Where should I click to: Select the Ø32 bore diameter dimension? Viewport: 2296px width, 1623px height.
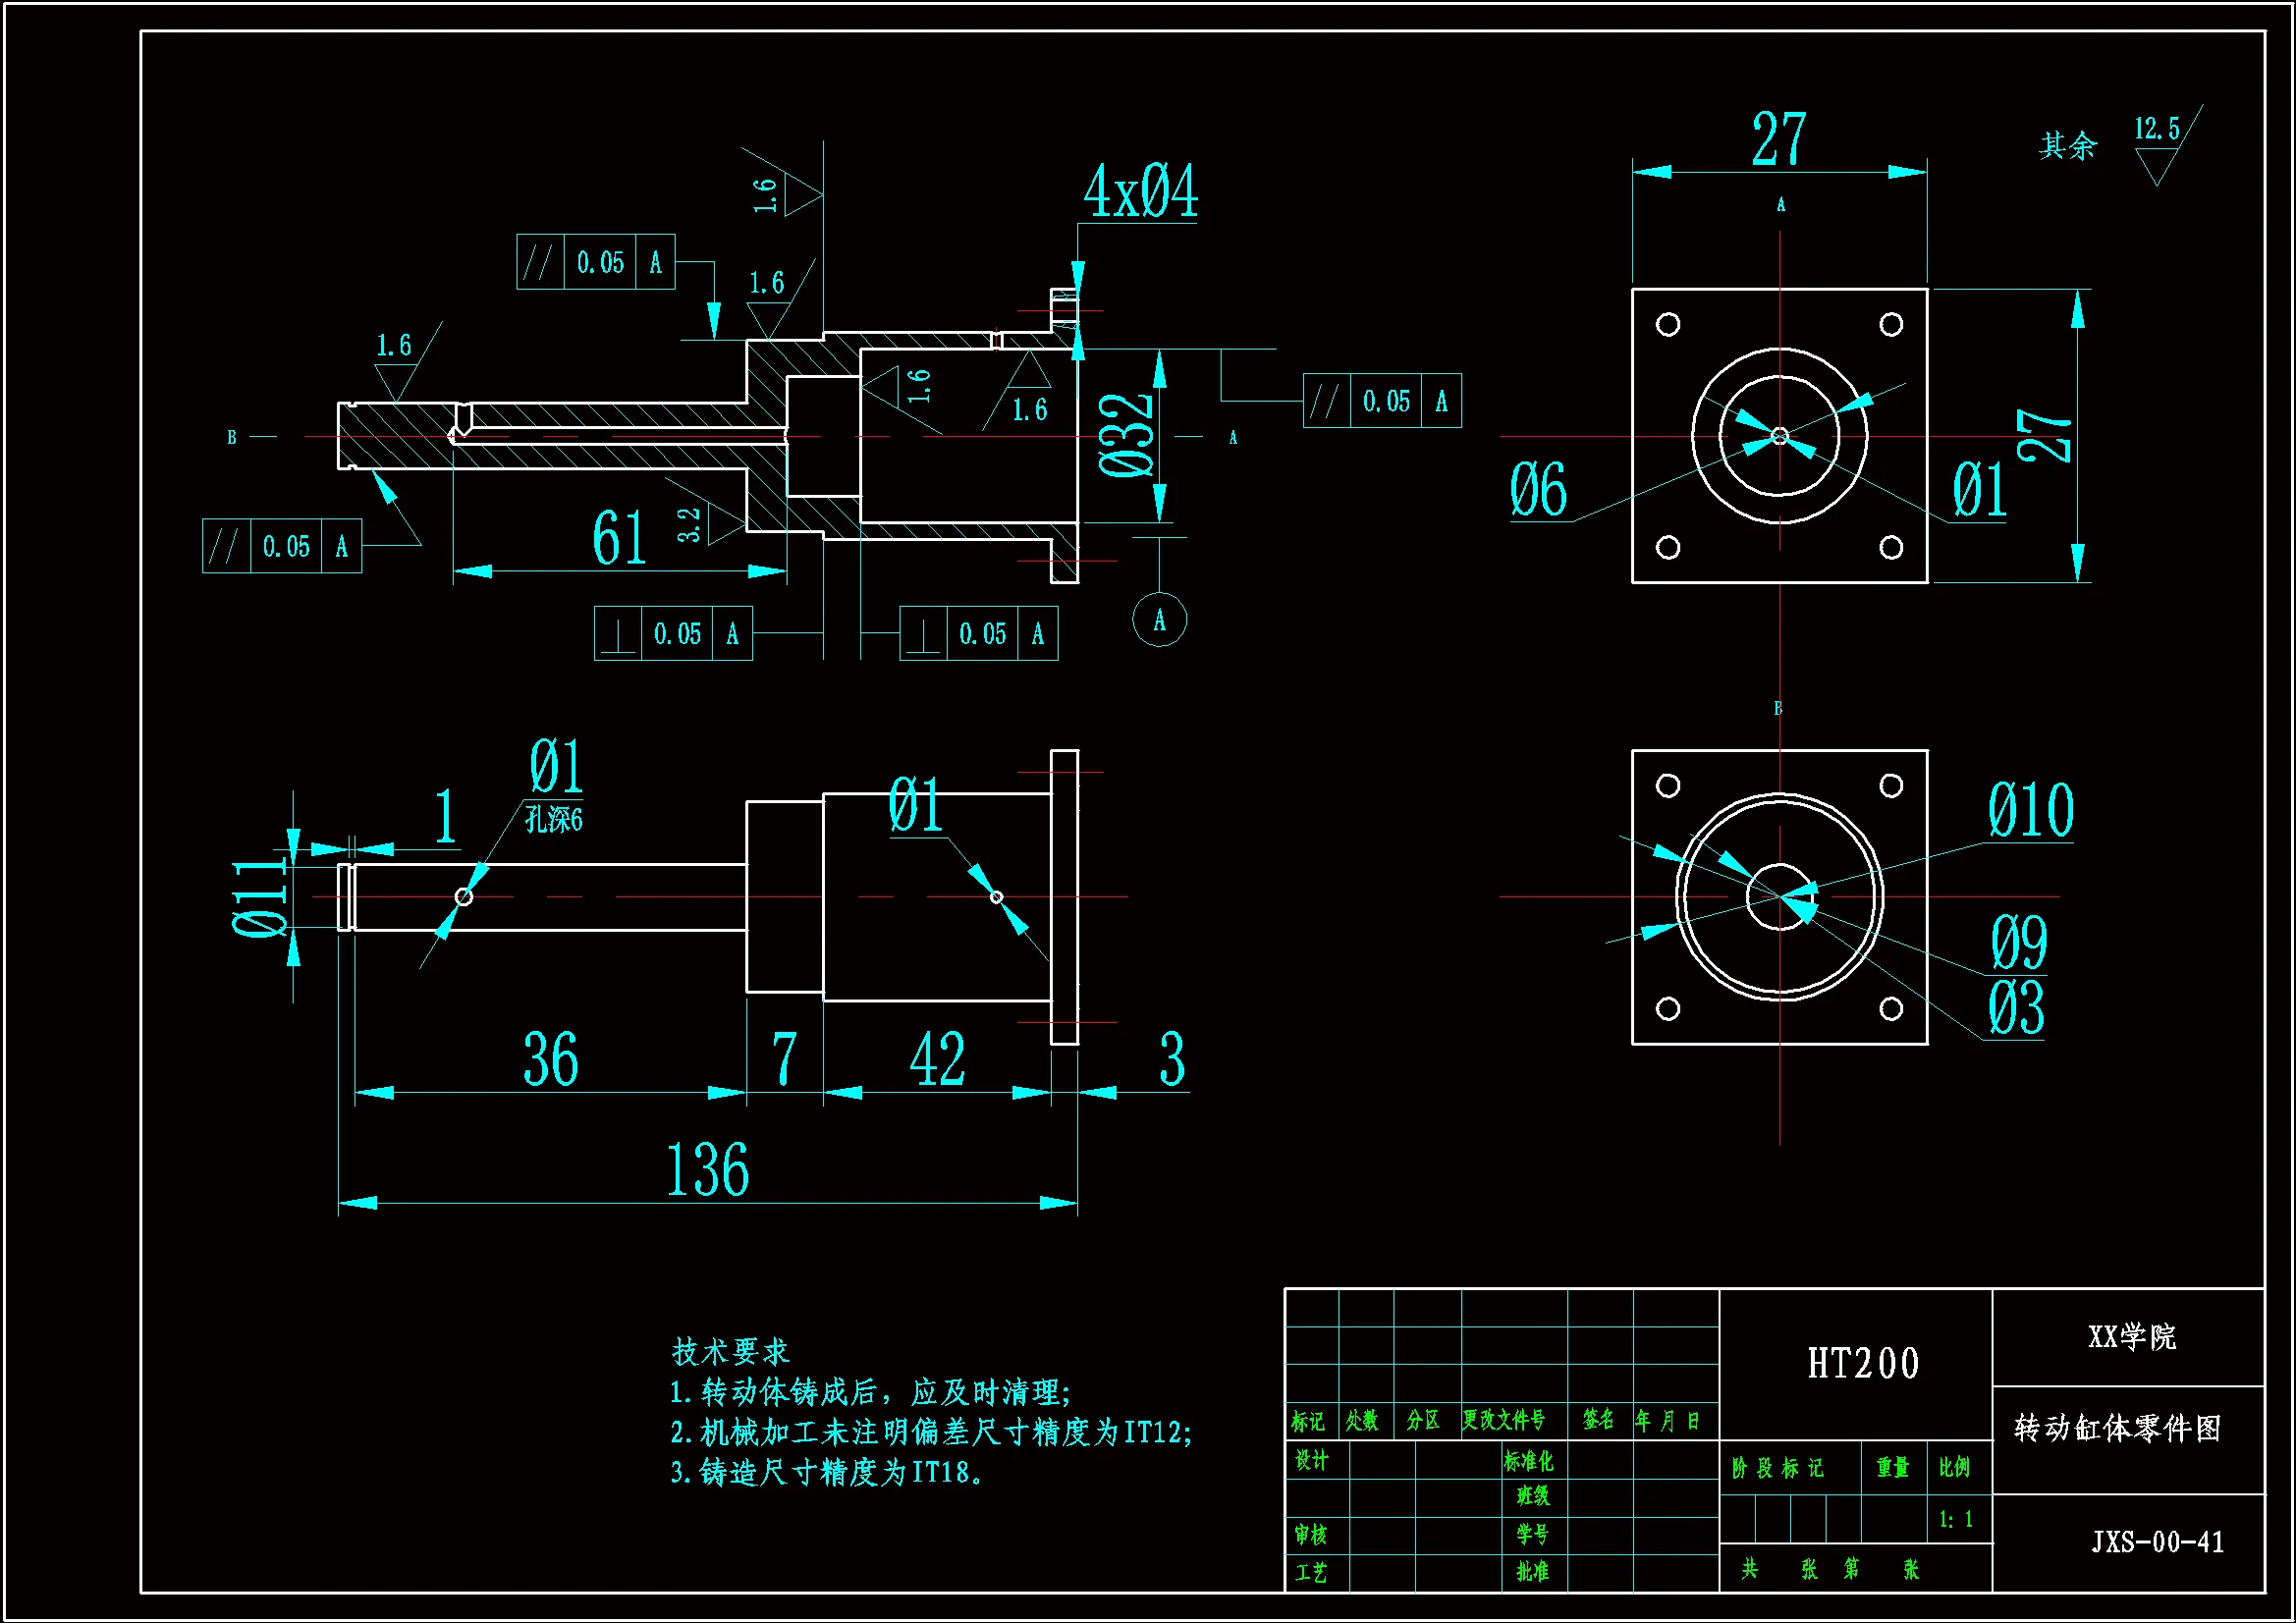pyautogui.click(x=1127, y=435)
